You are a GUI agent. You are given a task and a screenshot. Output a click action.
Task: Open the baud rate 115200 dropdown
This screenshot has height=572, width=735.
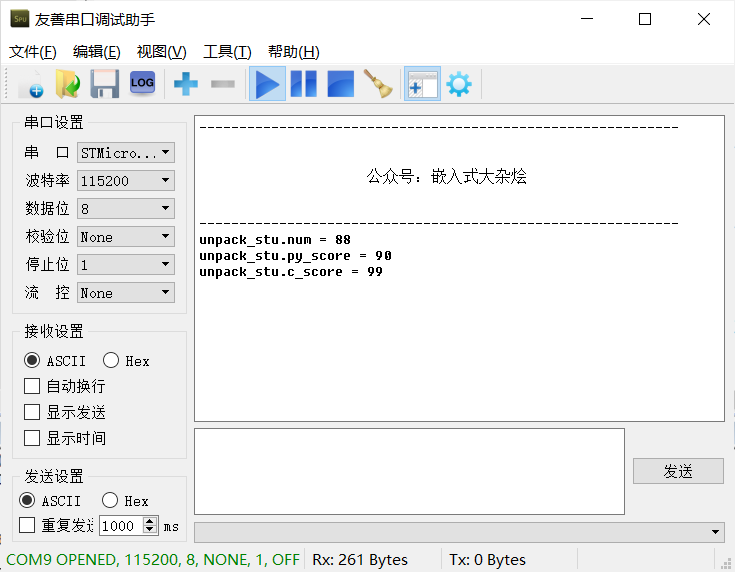[126, 181]
